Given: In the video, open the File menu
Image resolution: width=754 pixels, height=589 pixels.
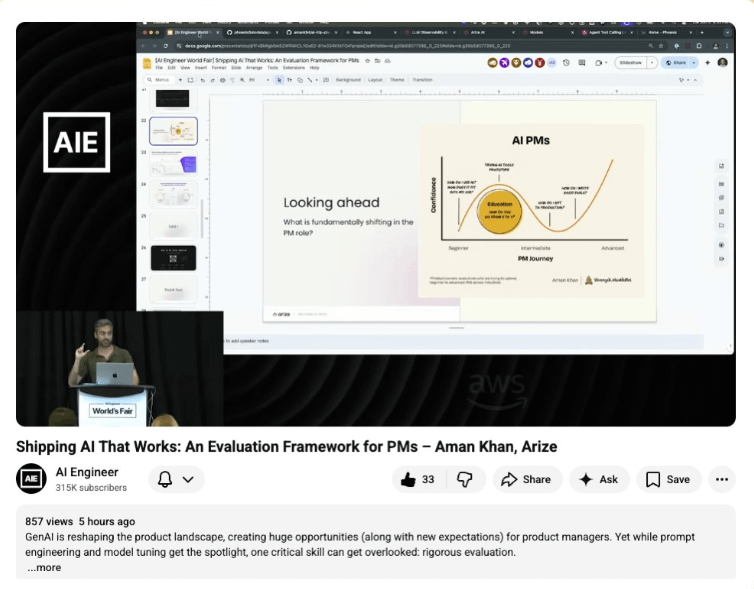Looking at the screenshot, I should pyautogui.click(x=159, y=68).
